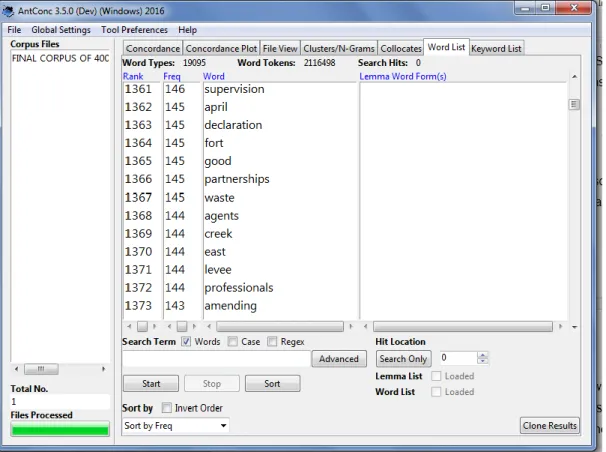Click the Clone Results button
606x452 pixels.
click(550, 426)
